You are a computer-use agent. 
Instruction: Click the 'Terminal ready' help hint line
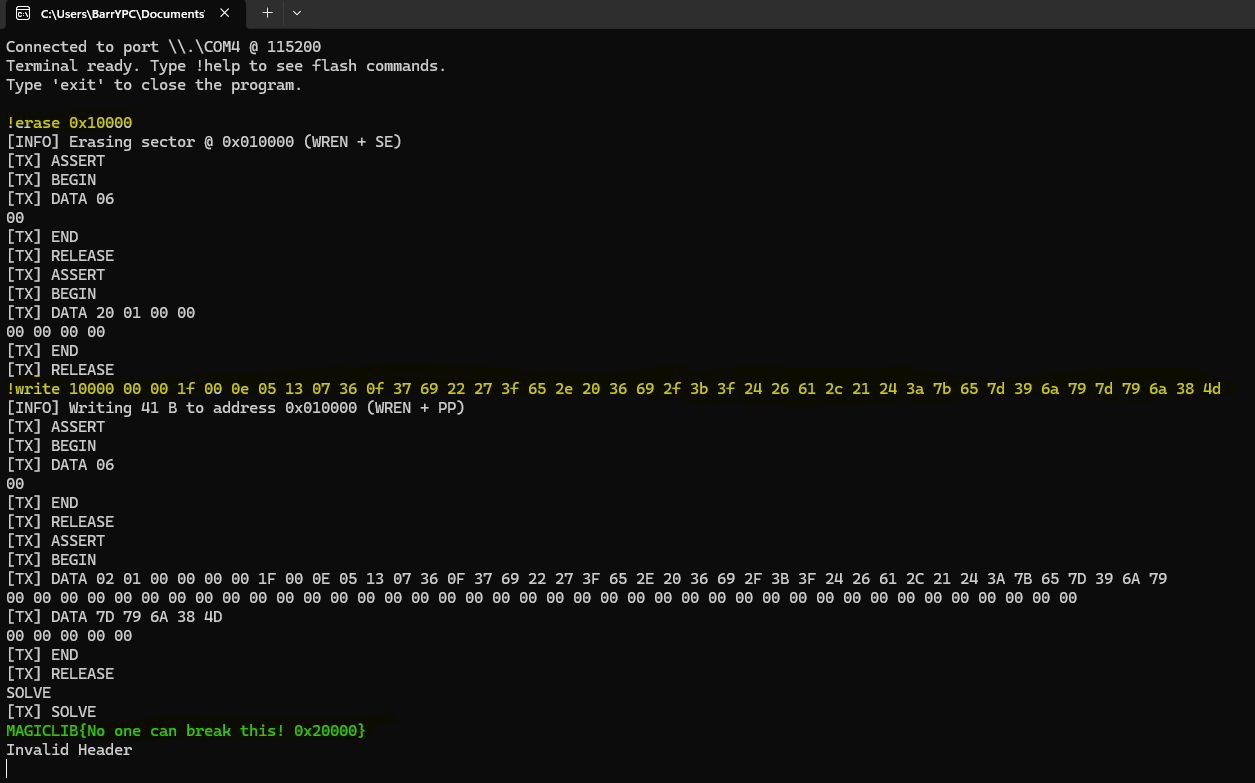coord(225,66)
